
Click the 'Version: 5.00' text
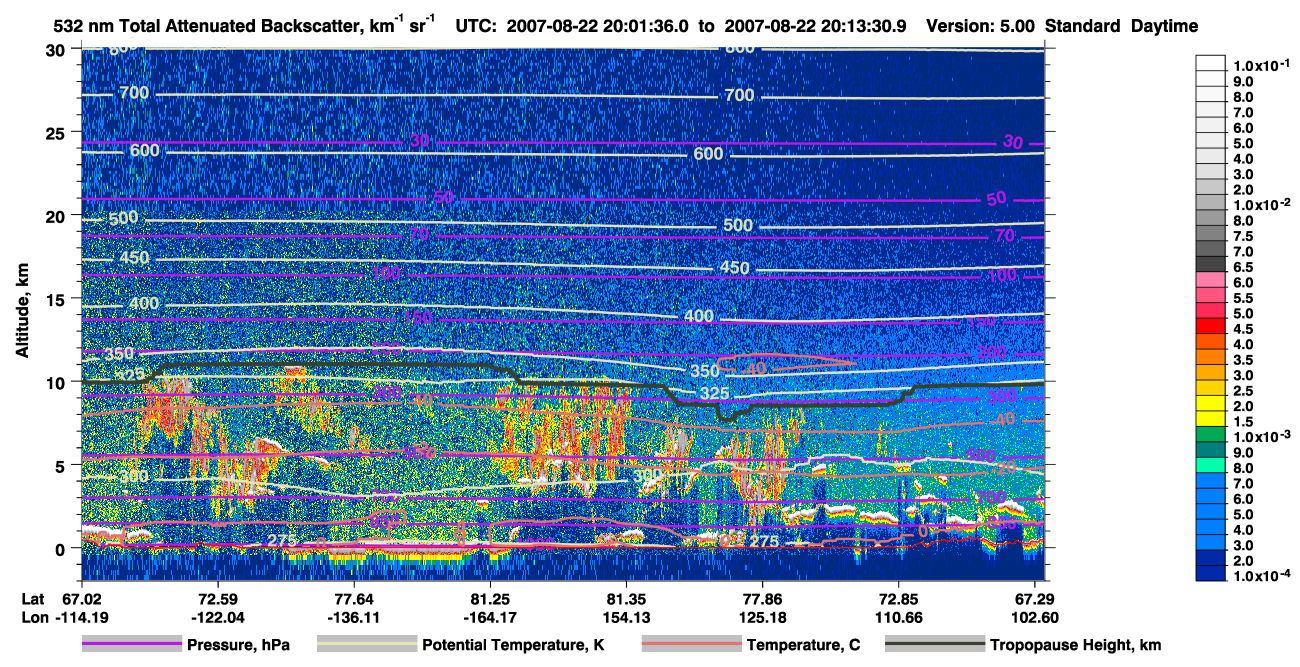tap(980, 27)
